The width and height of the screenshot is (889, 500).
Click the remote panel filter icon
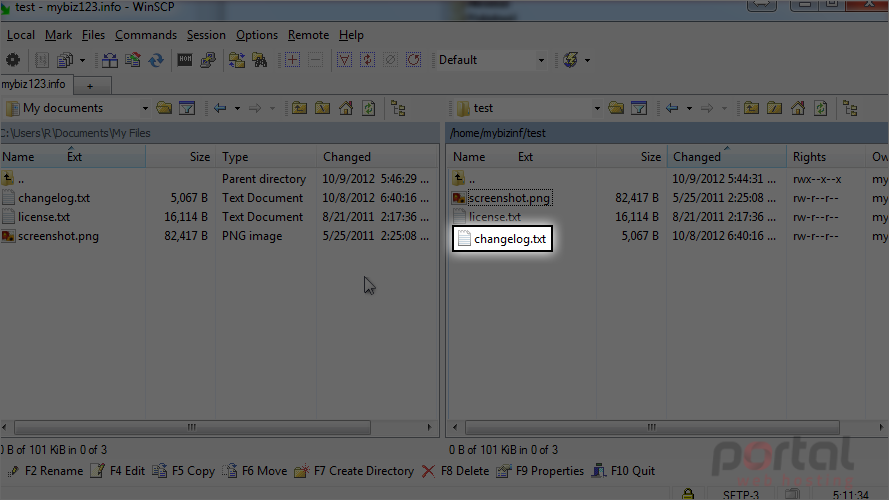point(639,108)
